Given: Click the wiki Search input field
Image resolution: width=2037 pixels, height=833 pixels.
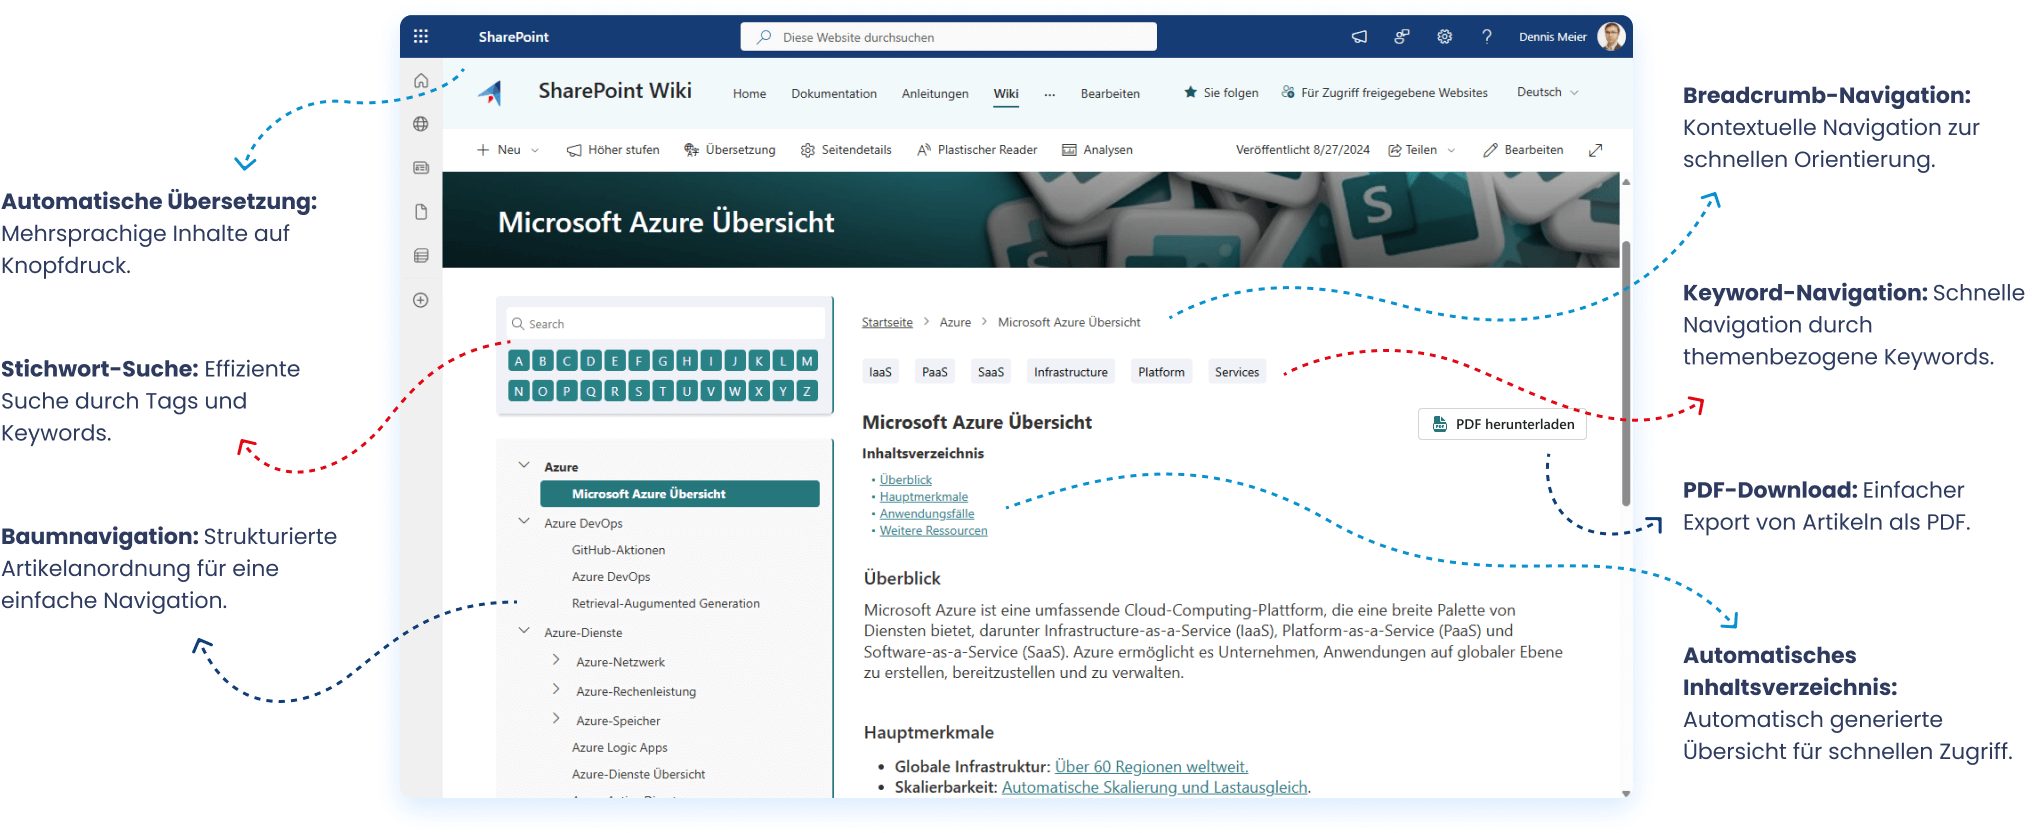Looking at the screenshot, I should tap(666, 324).
